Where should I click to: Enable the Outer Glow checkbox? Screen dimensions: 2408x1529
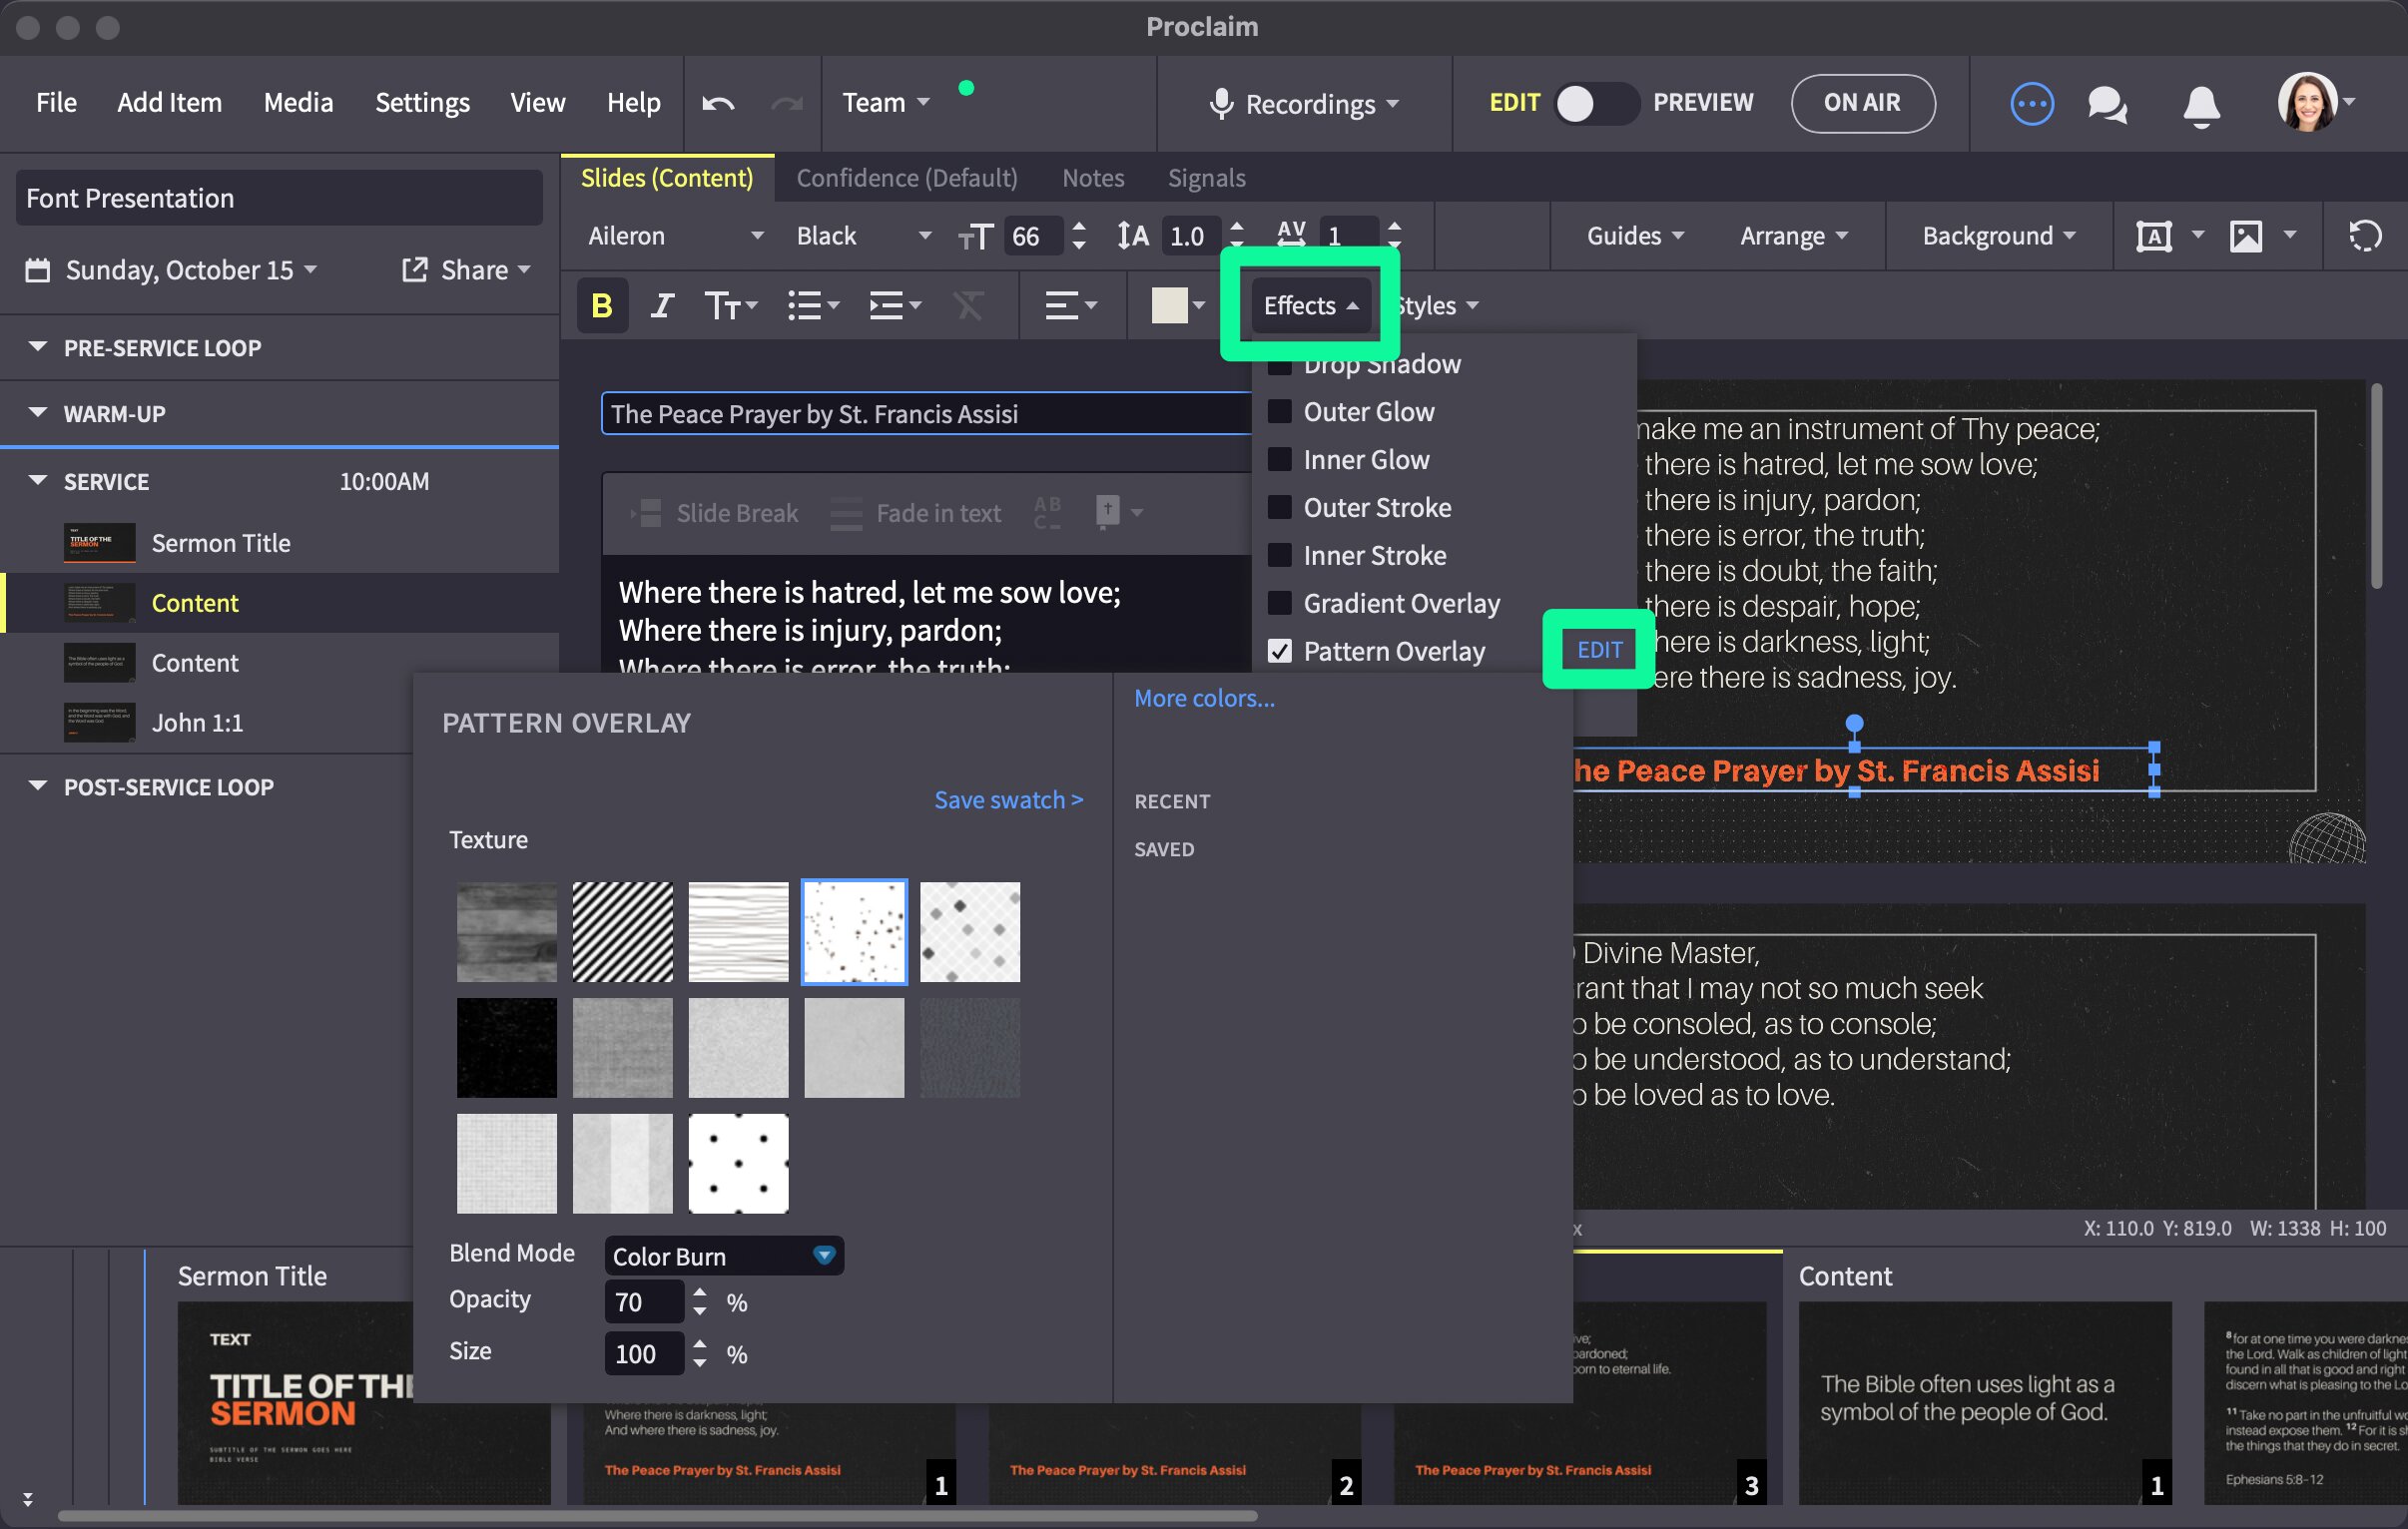pyautogui.click(x=1279, y=411)
